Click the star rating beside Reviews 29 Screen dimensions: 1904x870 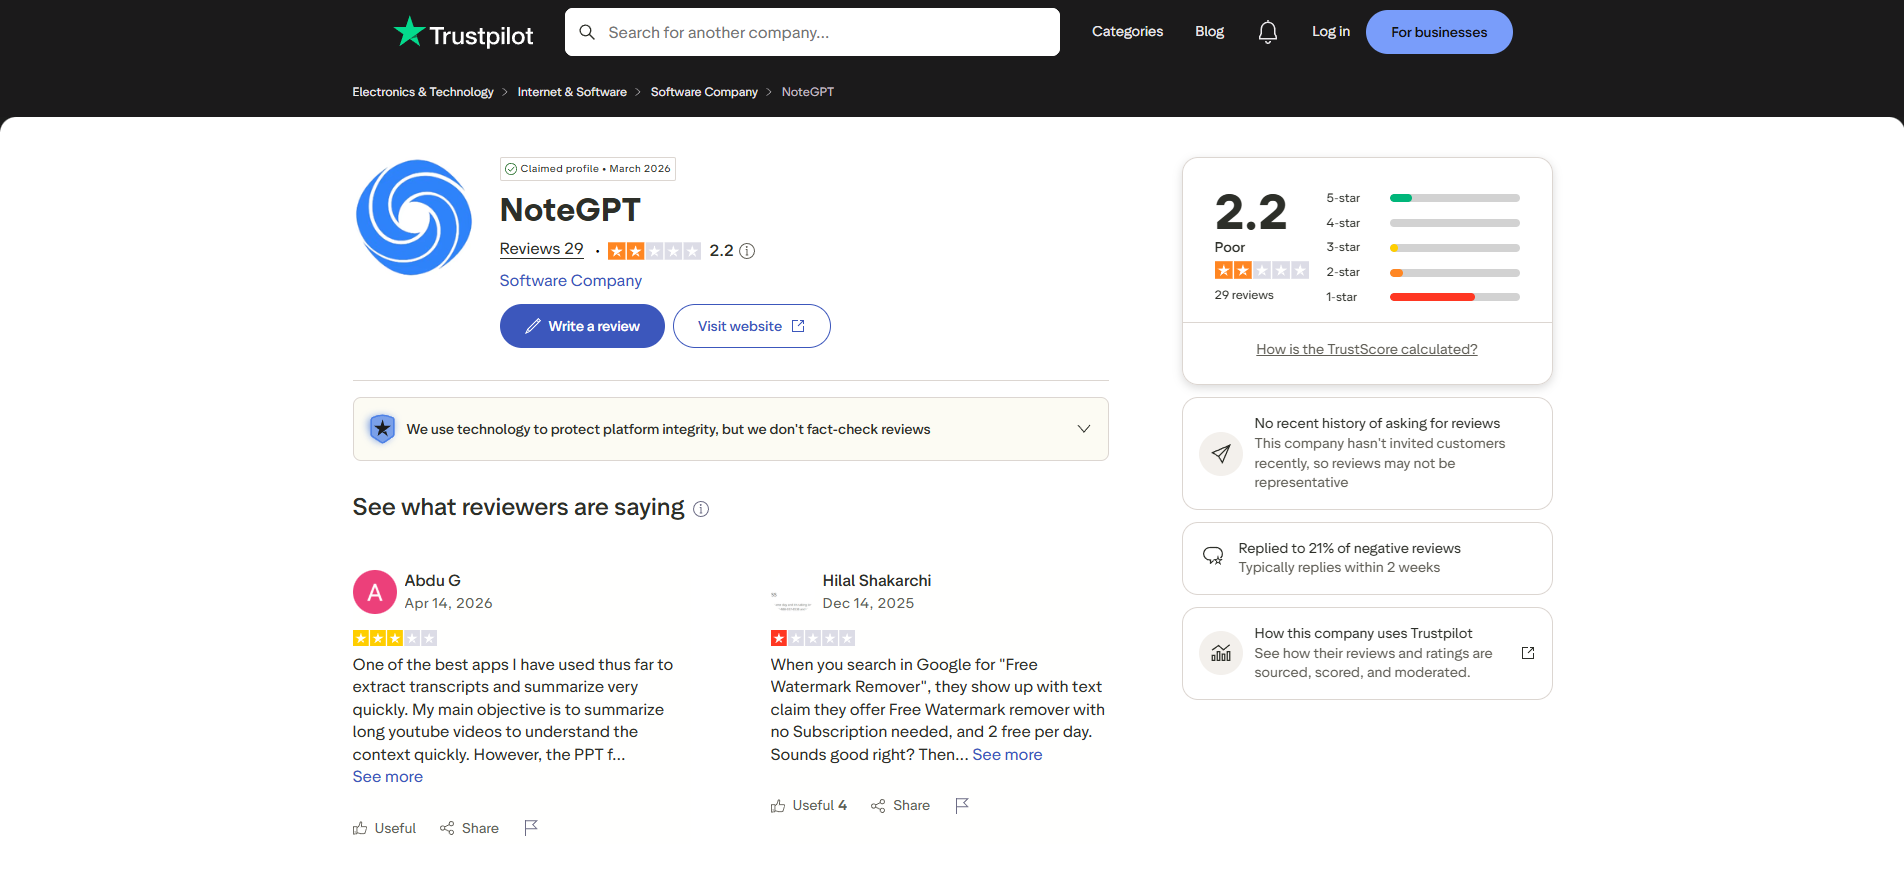tap(654, 251)
